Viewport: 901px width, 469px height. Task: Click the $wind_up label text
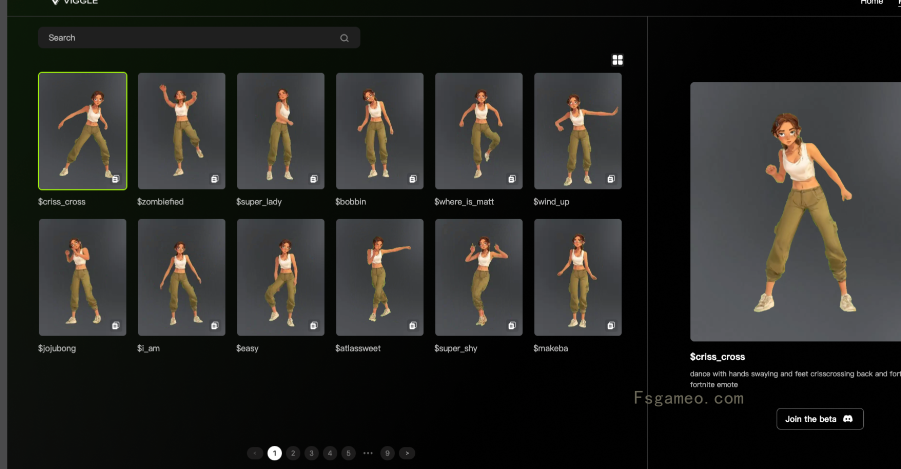551,202
